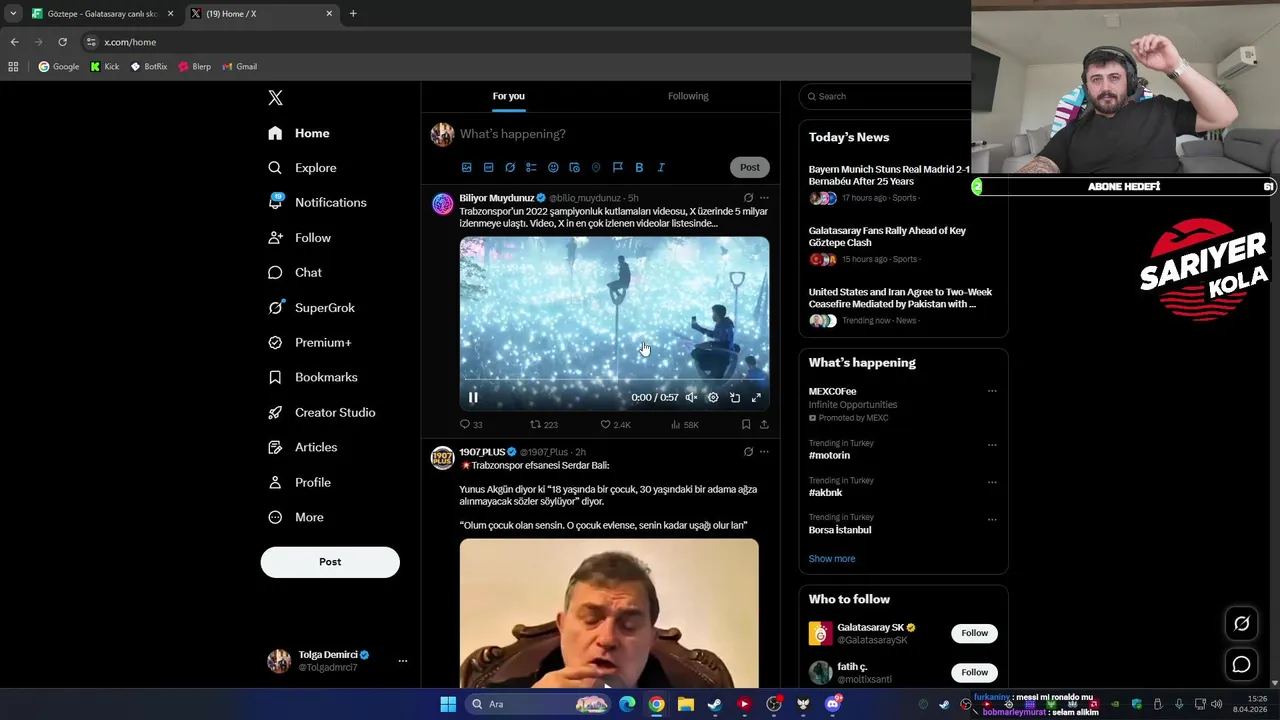
Task: Open the emoji picker in composer
Action: coord(553,167)
